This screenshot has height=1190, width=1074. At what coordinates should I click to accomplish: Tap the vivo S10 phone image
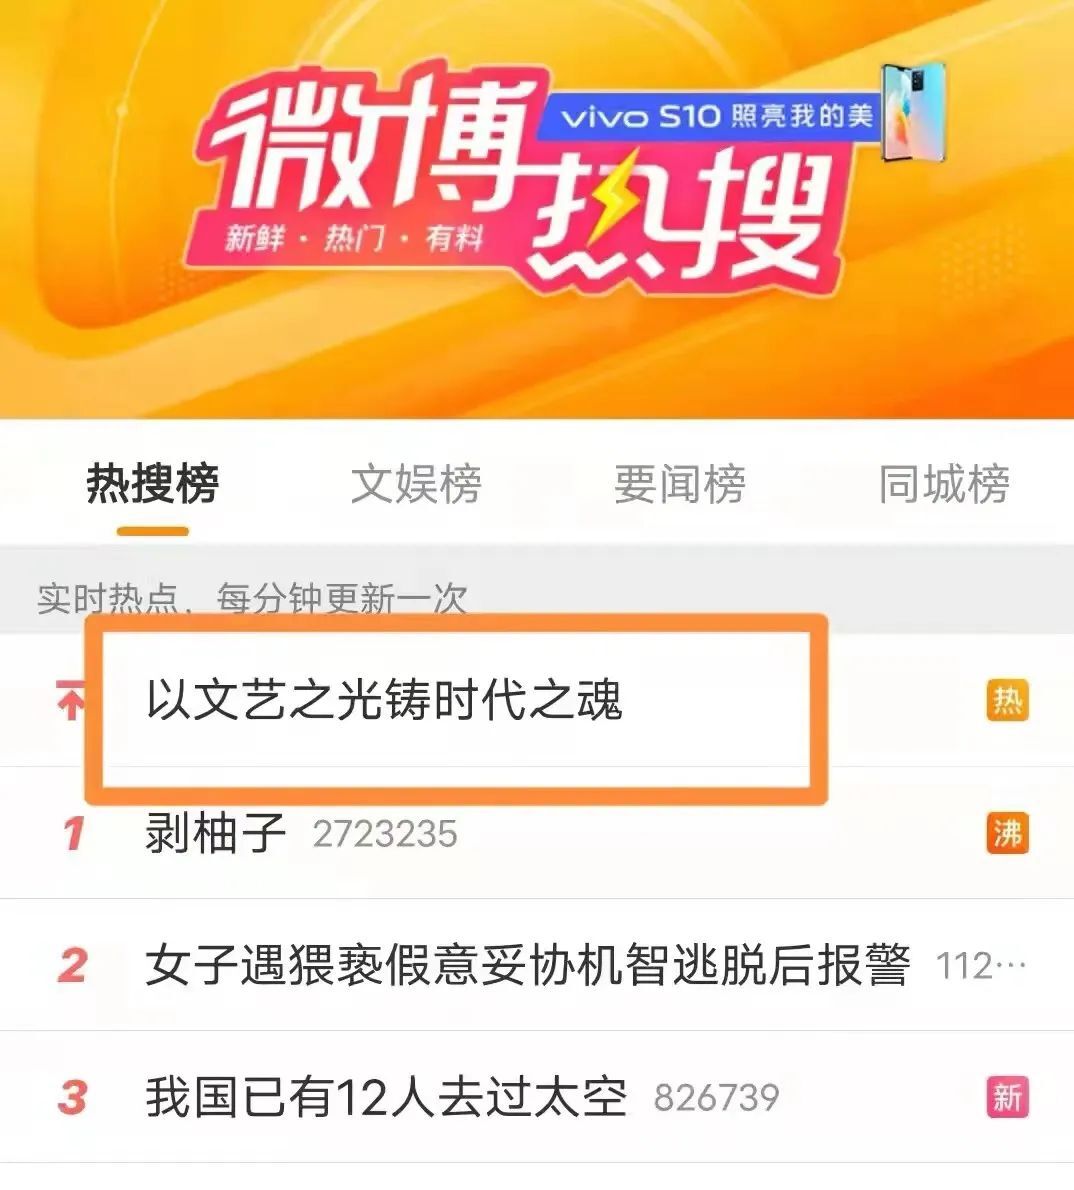pos(913,112)
